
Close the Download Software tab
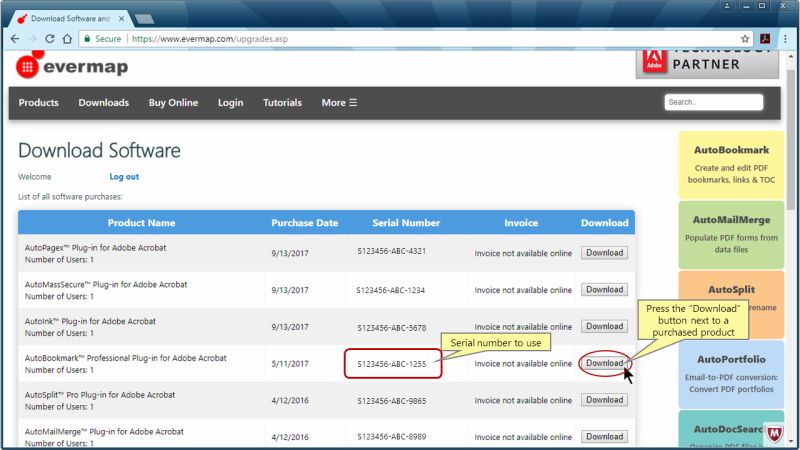[x=121, y=18]
